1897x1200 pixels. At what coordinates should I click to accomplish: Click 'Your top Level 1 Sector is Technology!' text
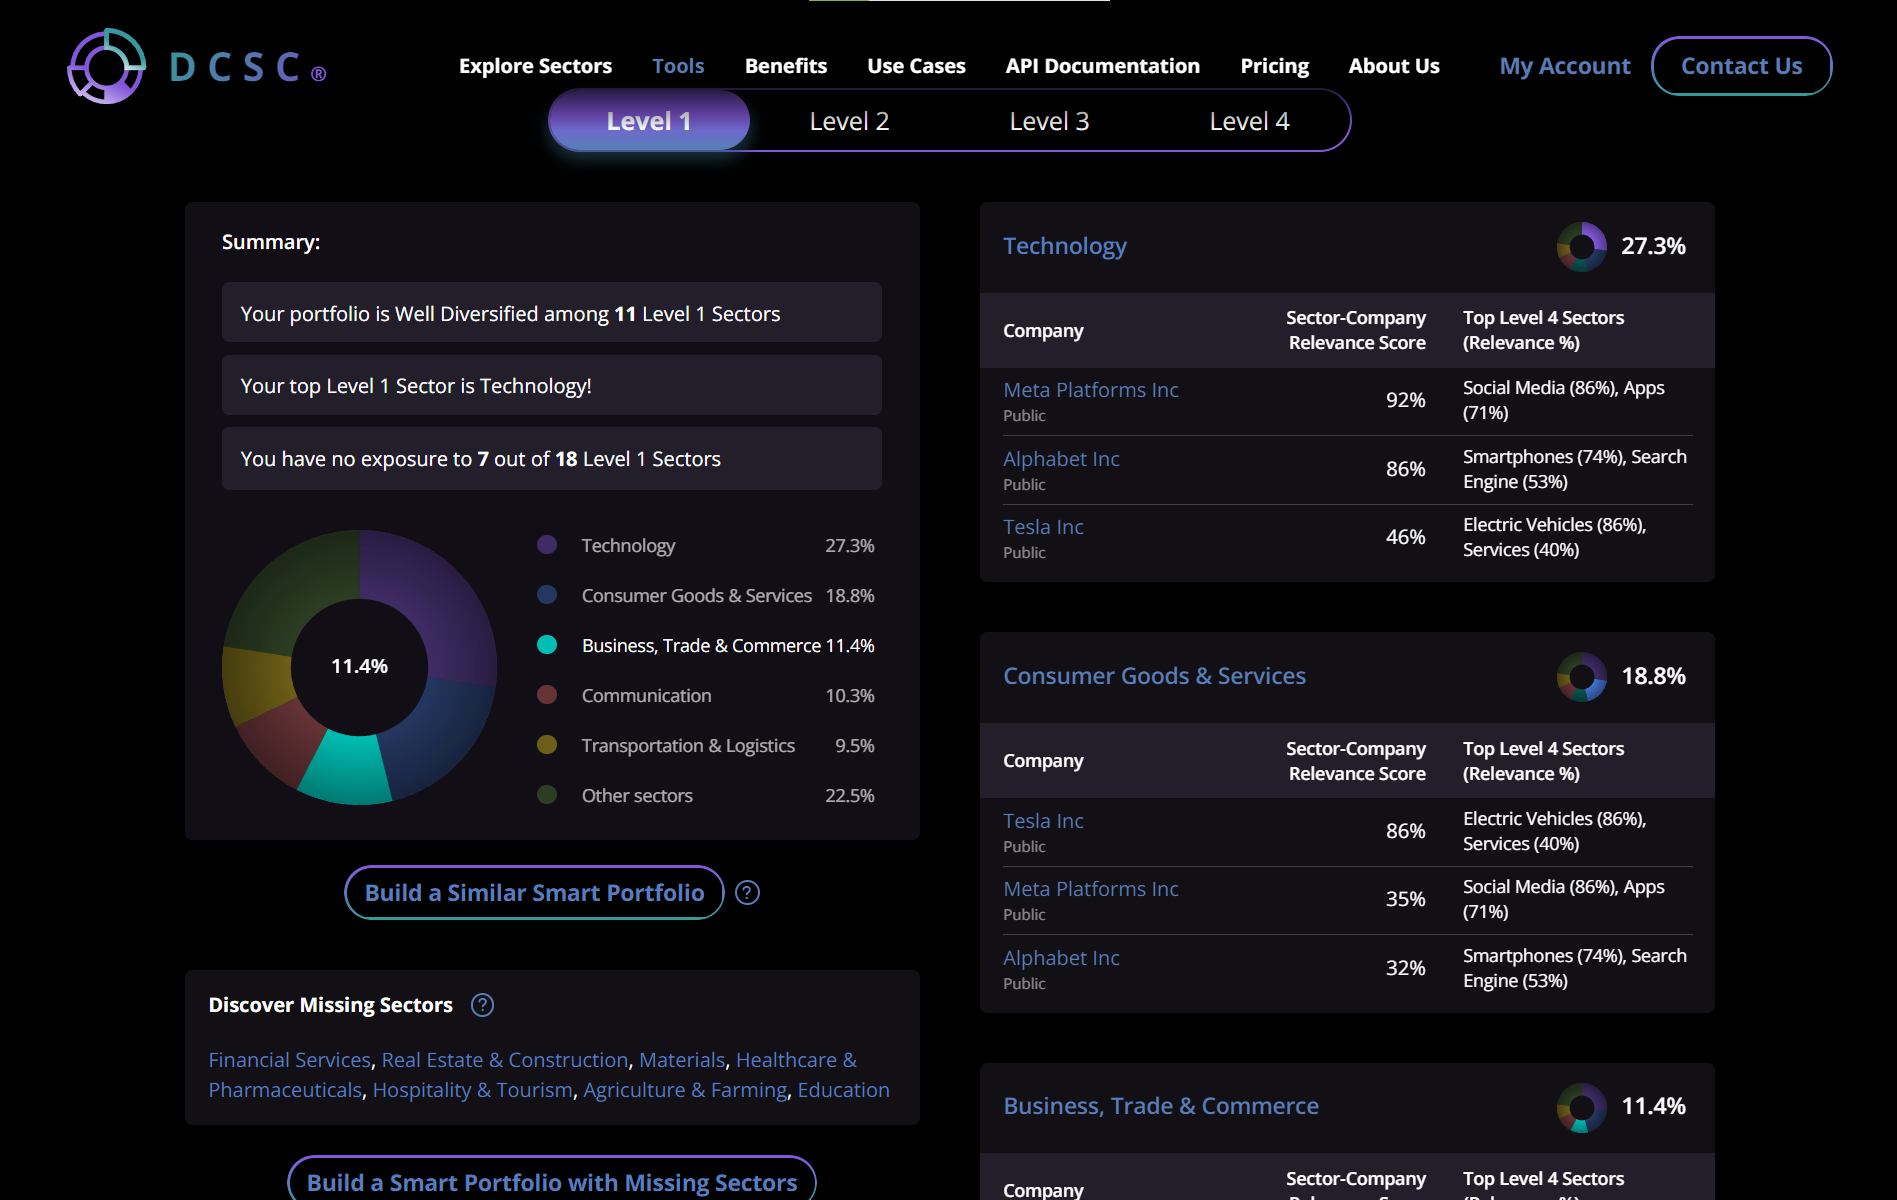(x=416, y=386)
